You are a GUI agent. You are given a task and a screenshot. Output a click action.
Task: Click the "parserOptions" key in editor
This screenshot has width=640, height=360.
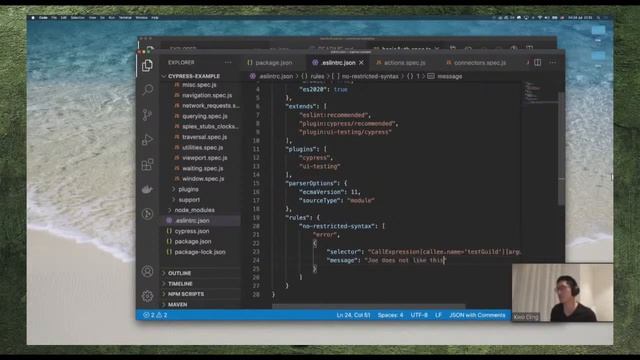(x=312, y=183)
